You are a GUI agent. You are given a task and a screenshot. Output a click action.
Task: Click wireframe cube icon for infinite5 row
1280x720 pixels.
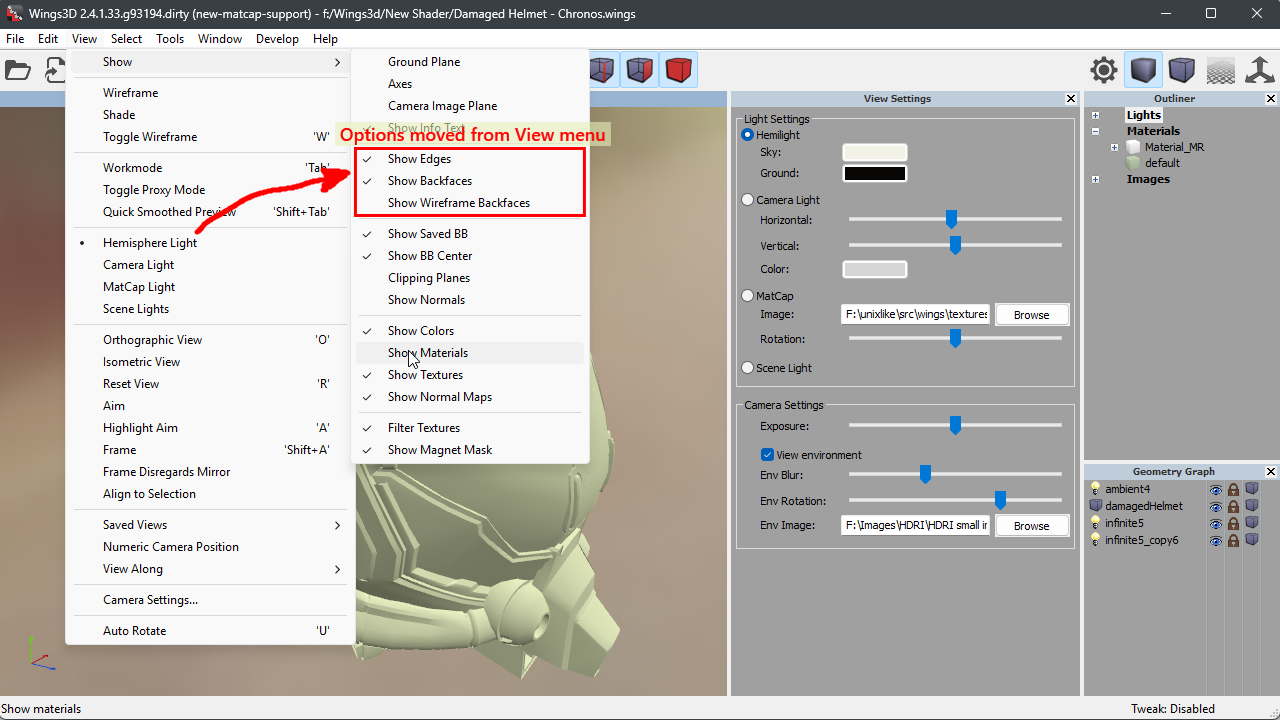(x=1251, y=524)
